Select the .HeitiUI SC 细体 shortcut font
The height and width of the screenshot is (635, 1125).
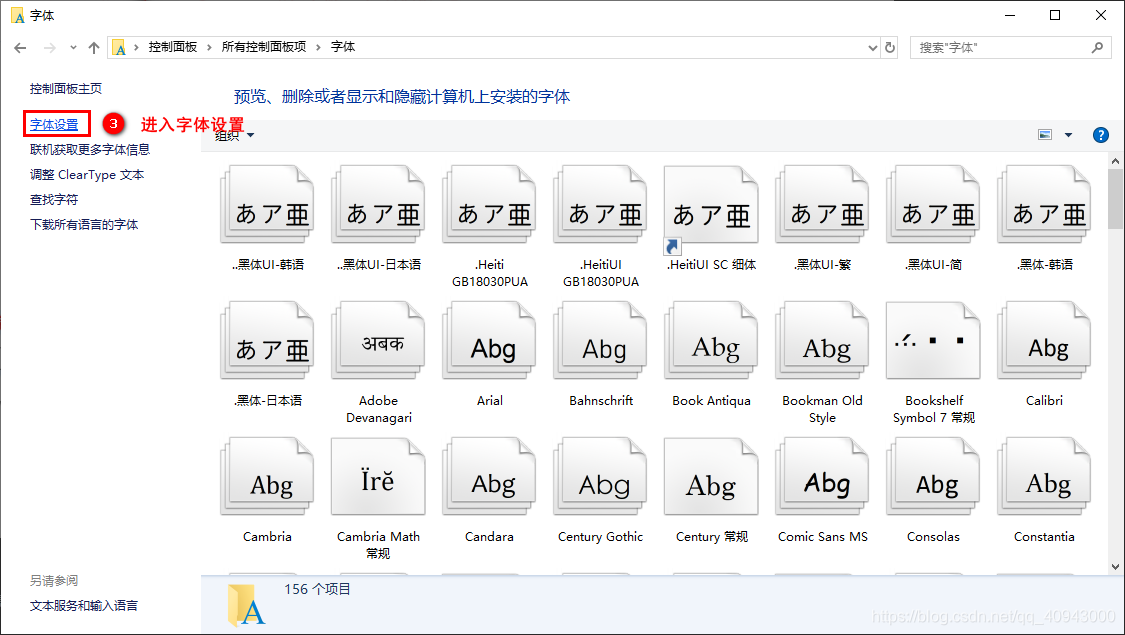(711, 210)
